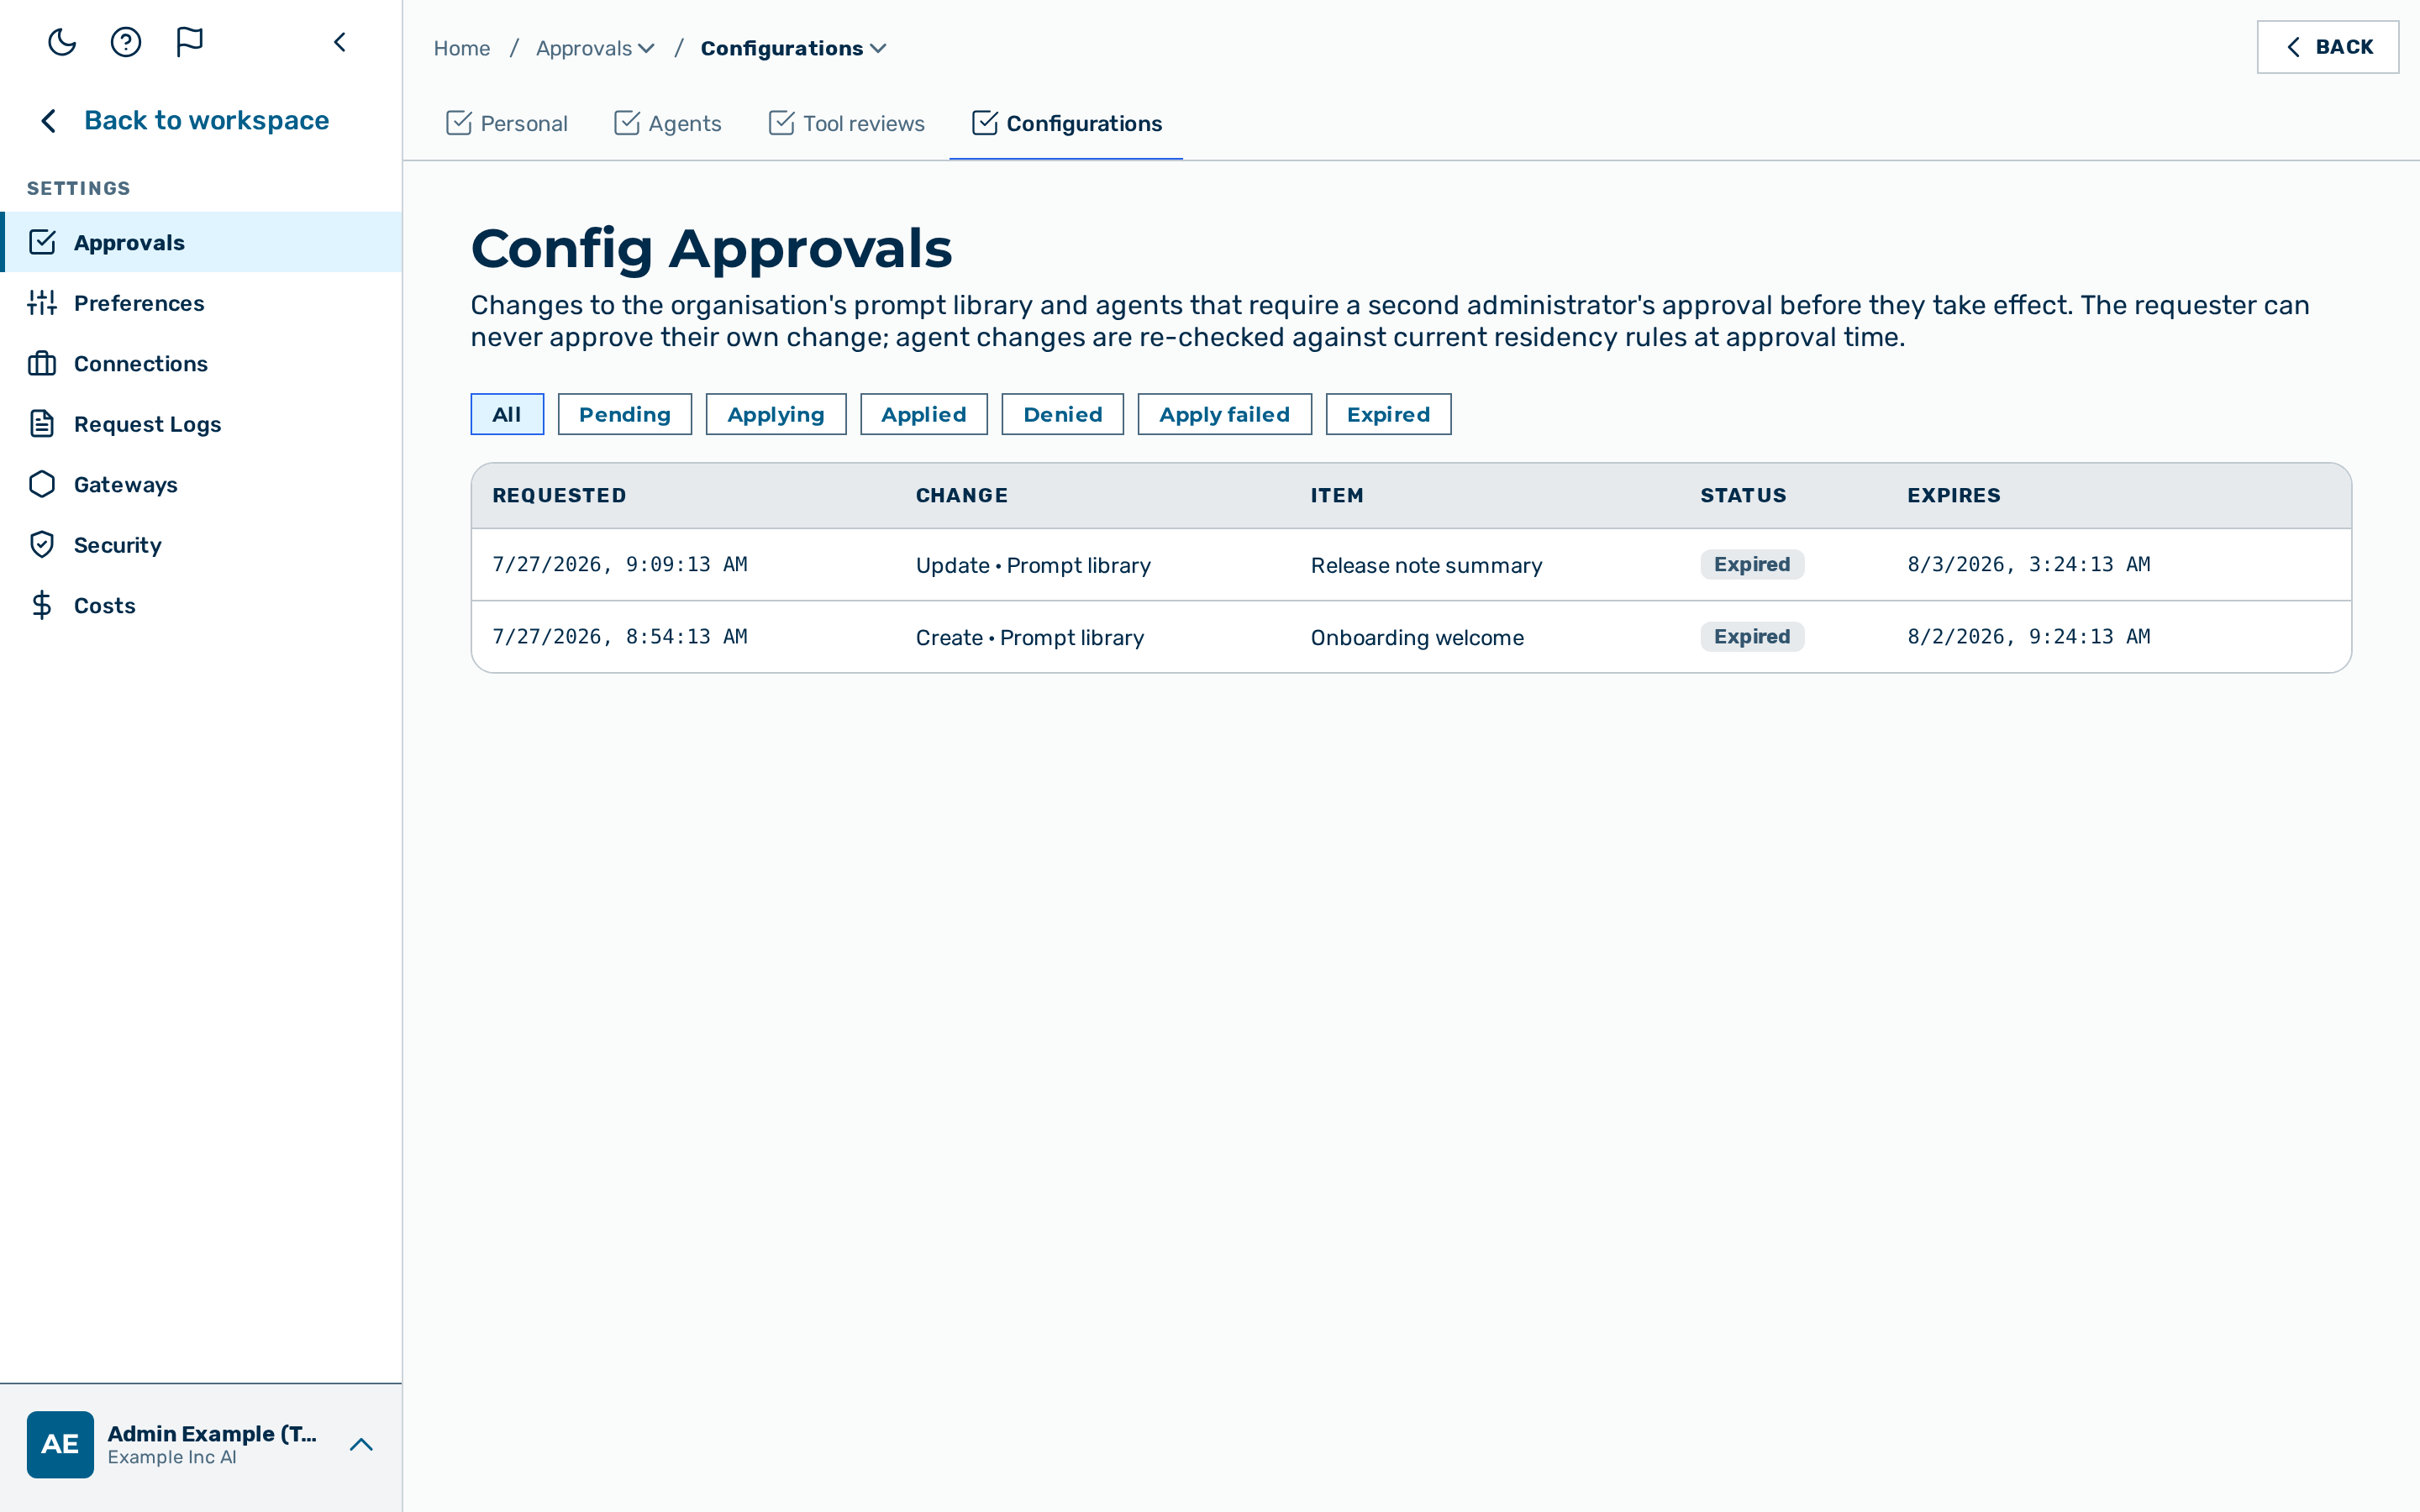Viewport: 2420px width, 1512px height.
Task: Open Costs in the settings sidebar
Action: pyautogui.click(x=201, y=605)
